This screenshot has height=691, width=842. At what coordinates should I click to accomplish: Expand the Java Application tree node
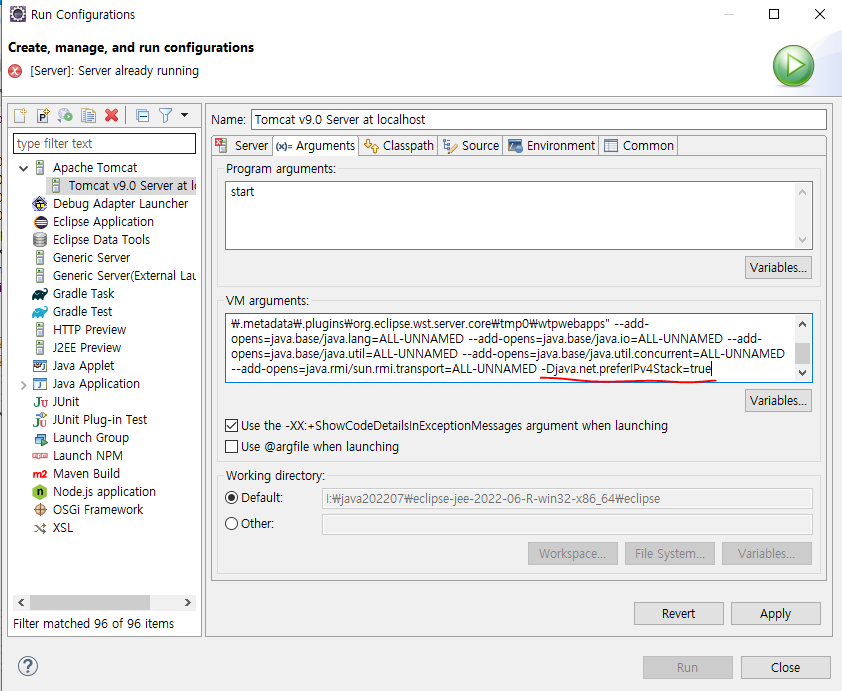pyautogui.click(x=23, y=384)
